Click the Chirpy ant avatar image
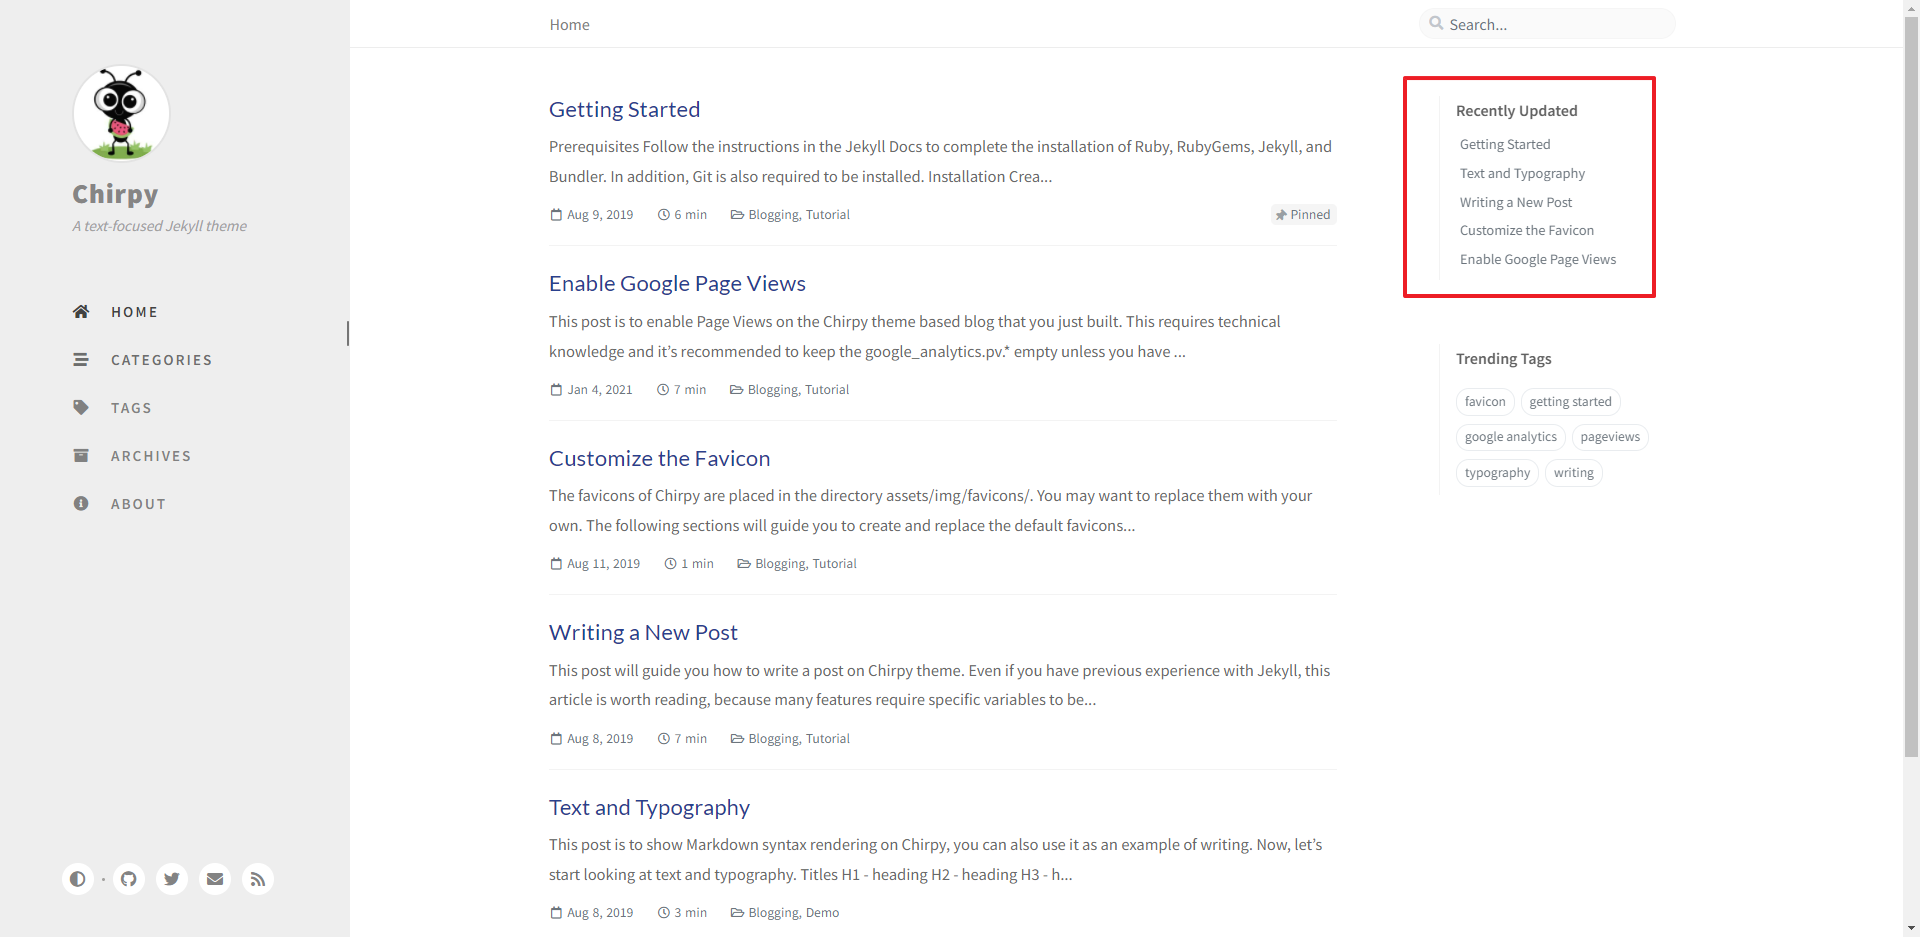The image size is (1920, 937). point(121,113)
